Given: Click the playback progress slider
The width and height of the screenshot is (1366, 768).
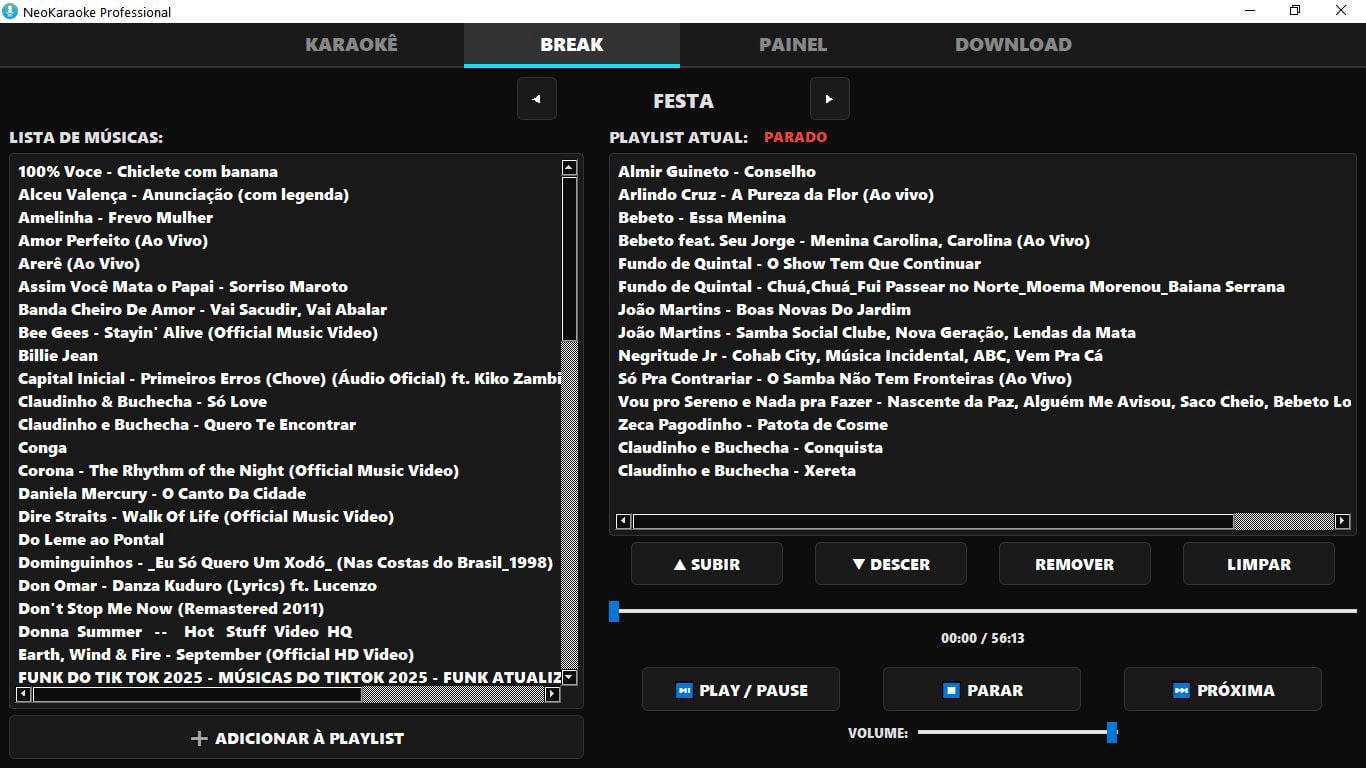Looking at the screenshot, I should tap(614, 610).
